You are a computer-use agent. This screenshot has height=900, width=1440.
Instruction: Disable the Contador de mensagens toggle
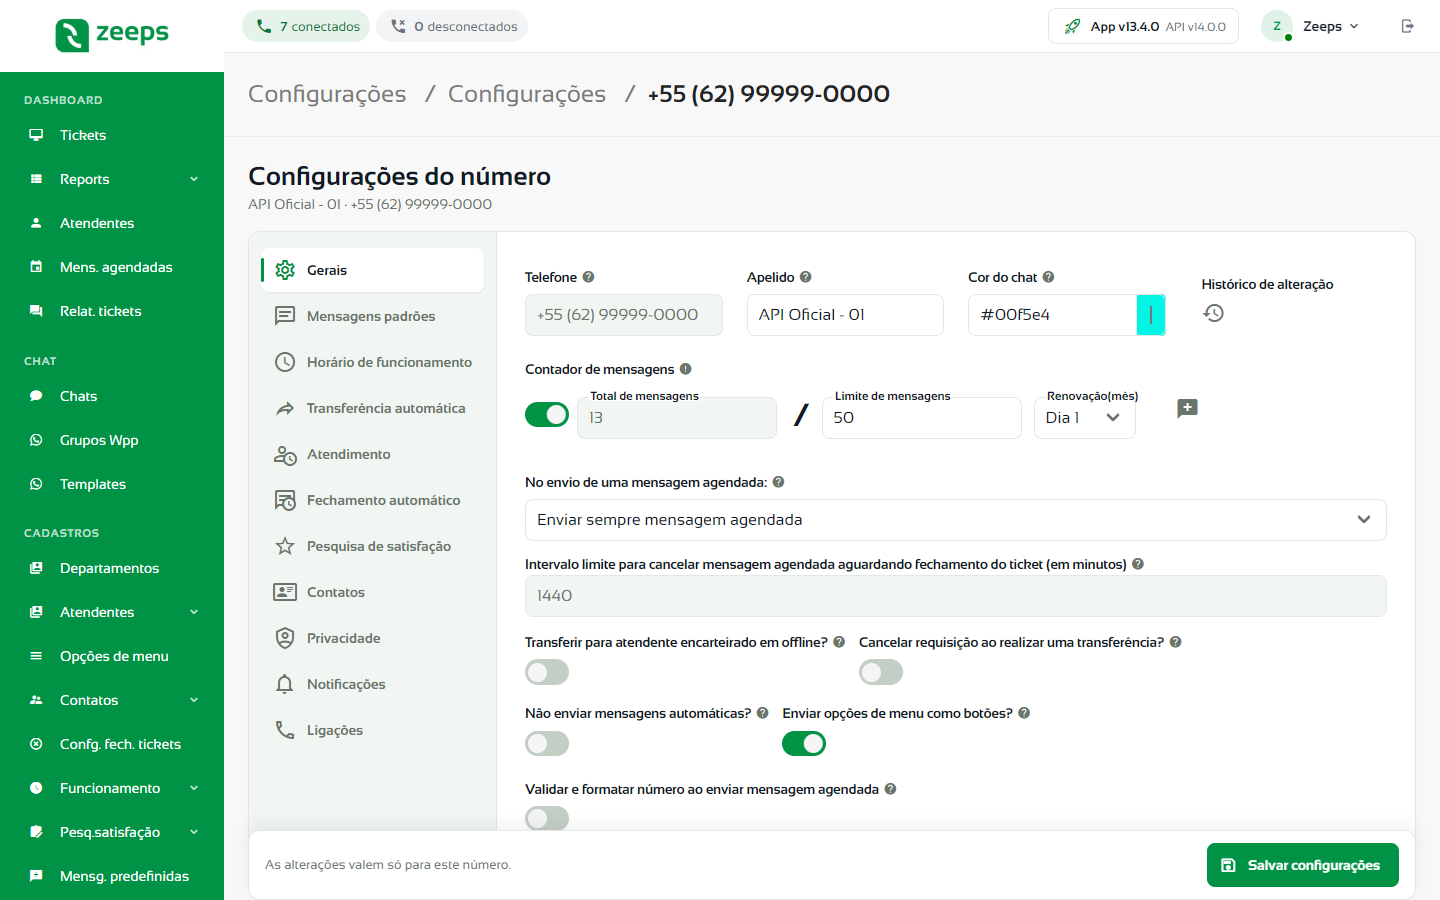pos(547,414)
